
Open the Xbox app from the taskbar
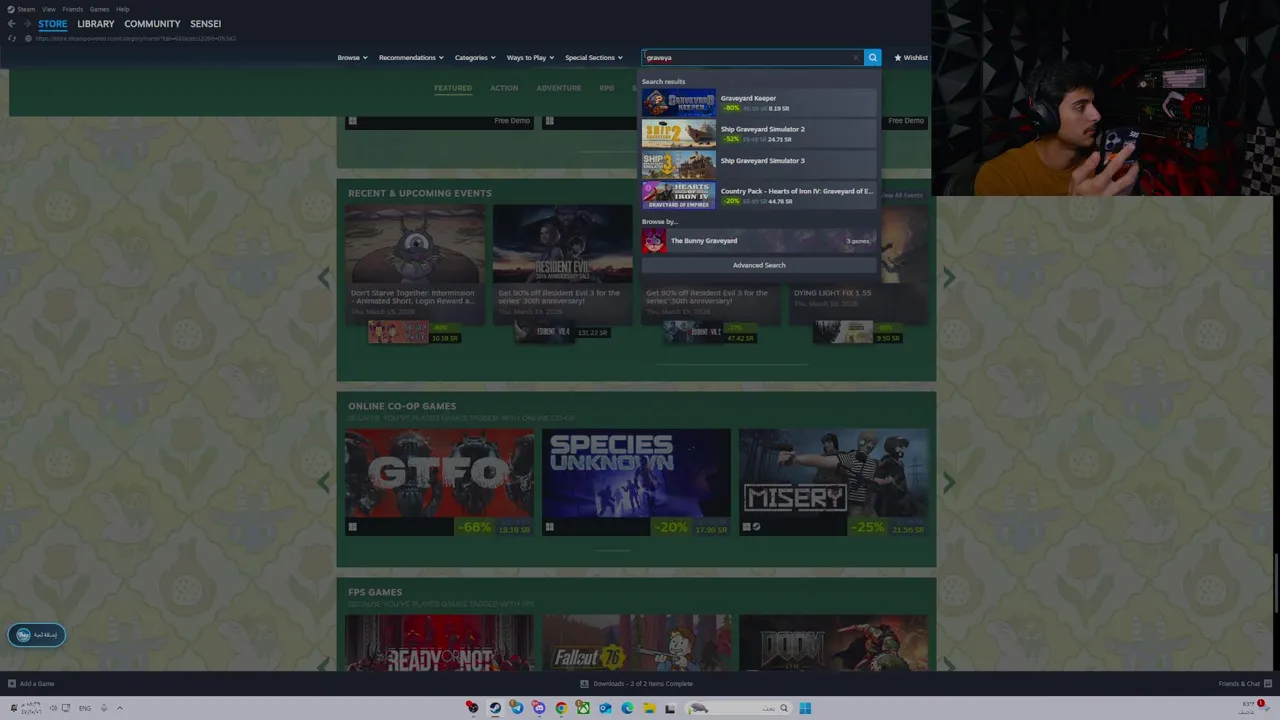583,708
